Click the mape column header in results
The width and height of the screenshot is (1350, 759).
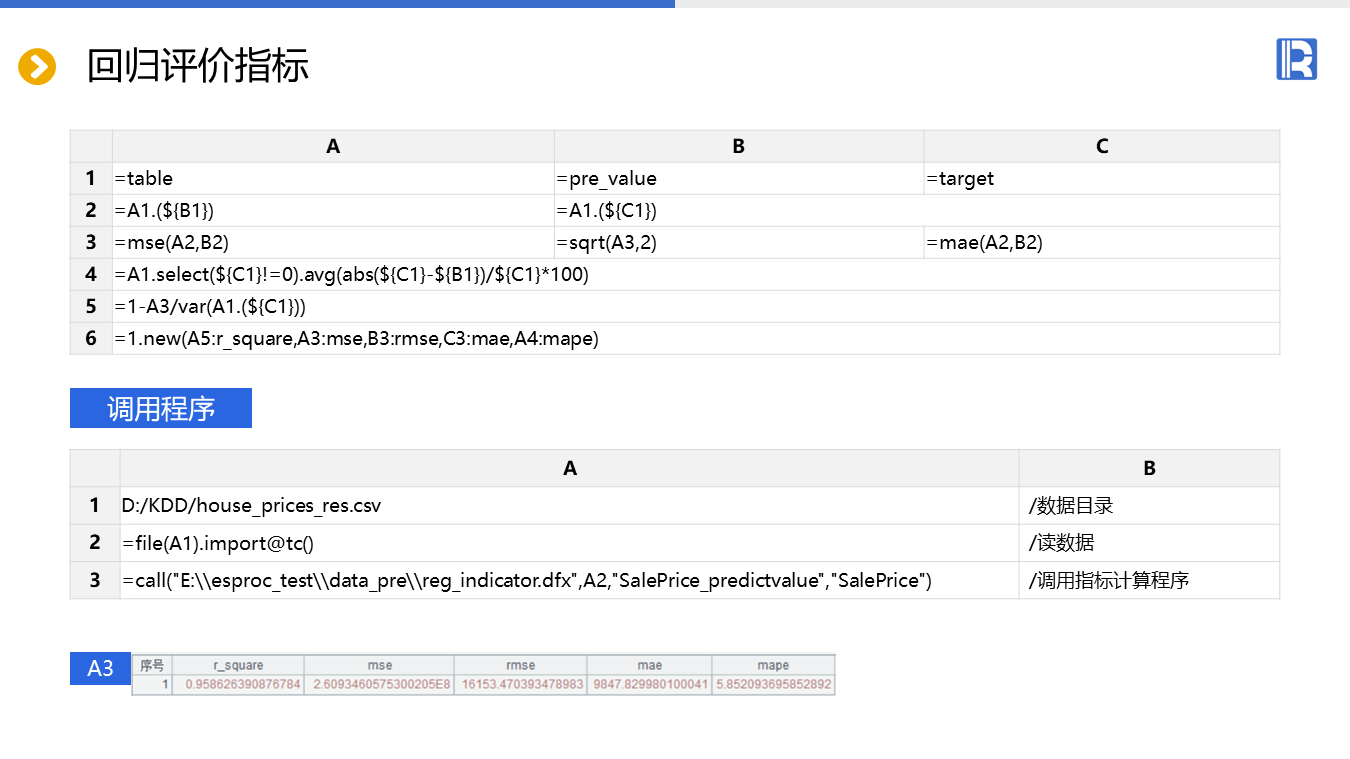click(773, 665)
